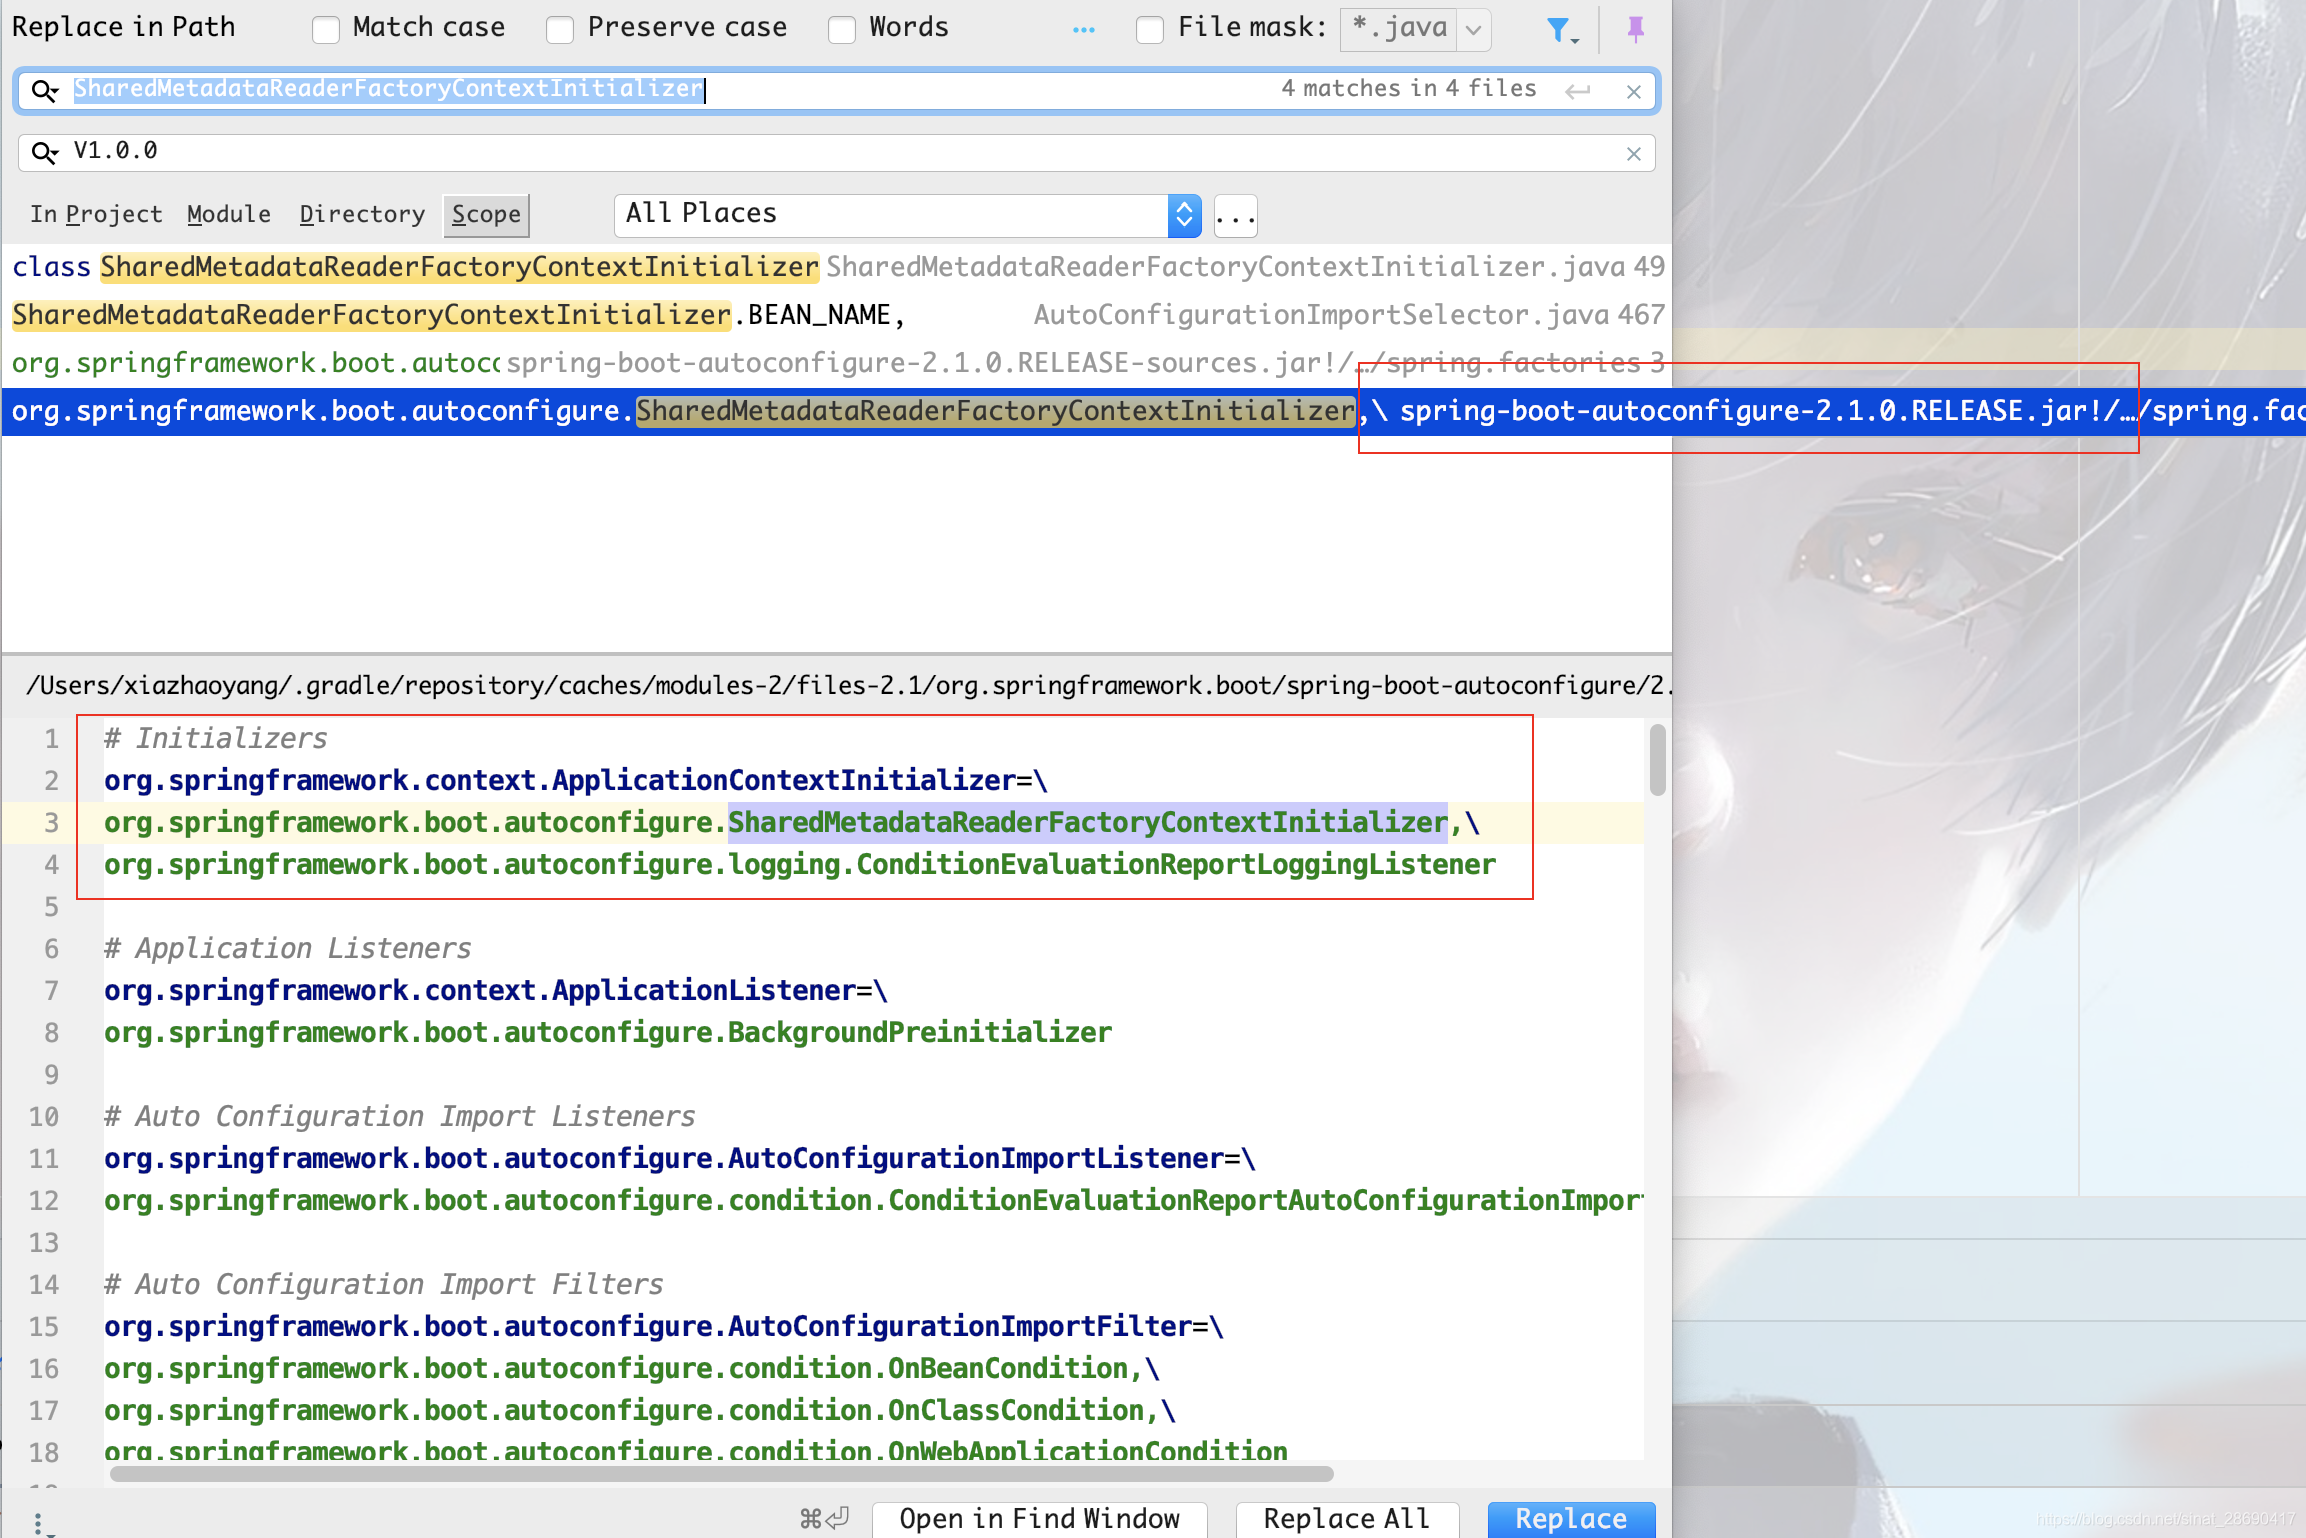
Task: Switch to the Directory tab
Action: point(362,215)
